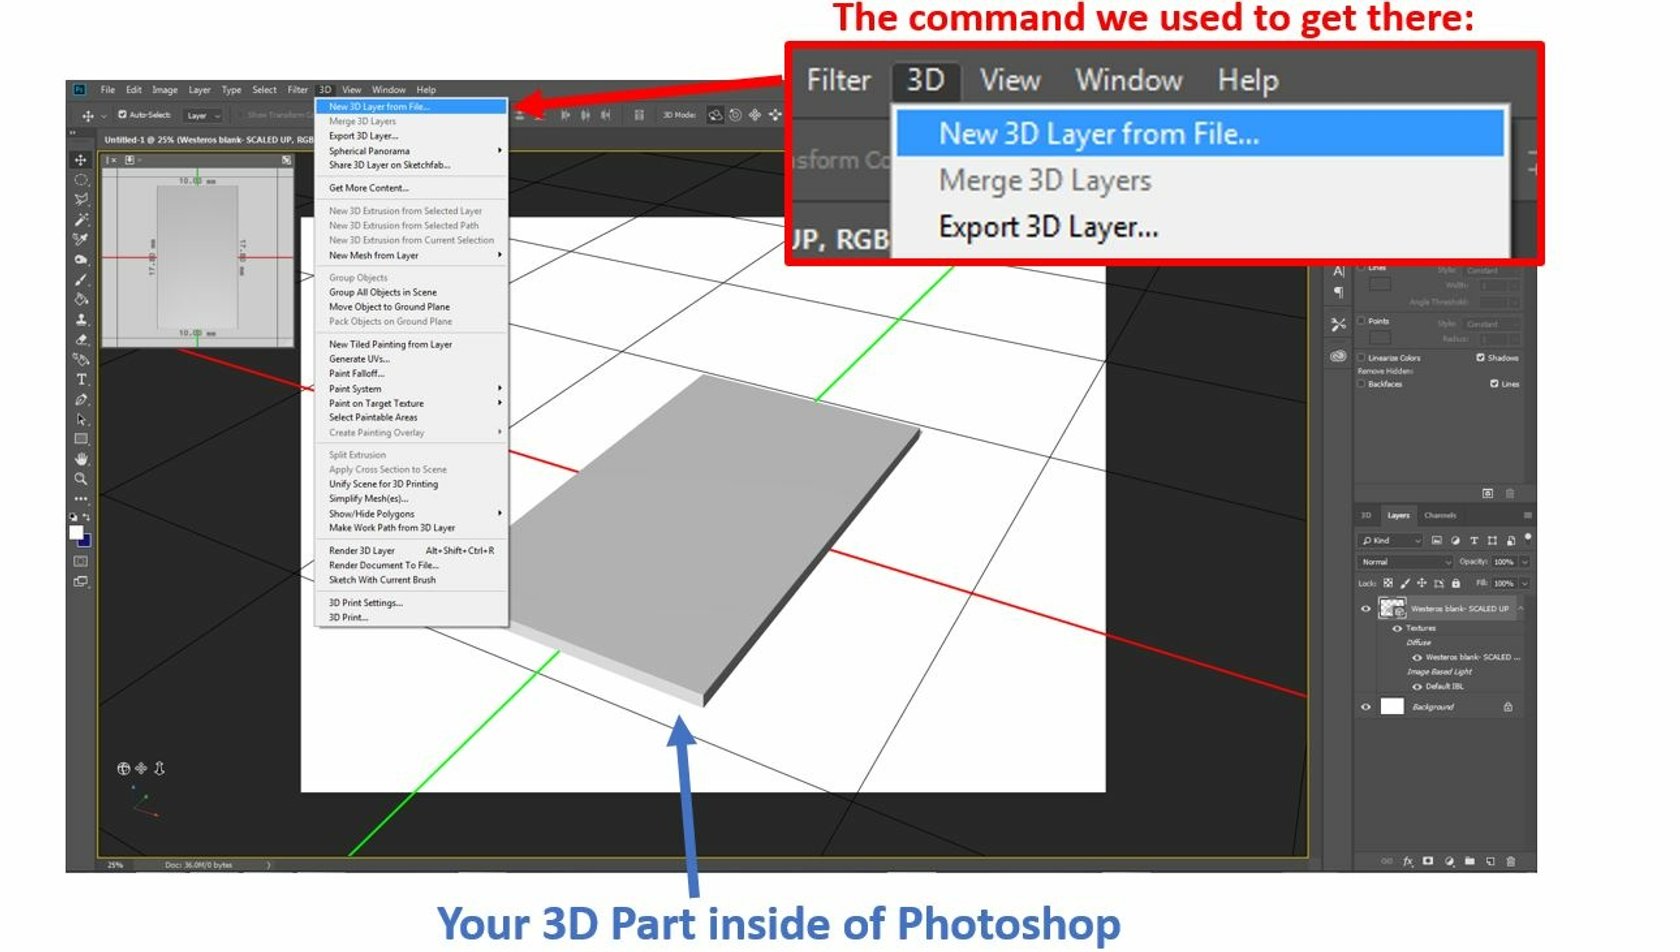Switch to the Channels tab
This screenshot has height=952, width=1680.
click(x=1441, y=515)
